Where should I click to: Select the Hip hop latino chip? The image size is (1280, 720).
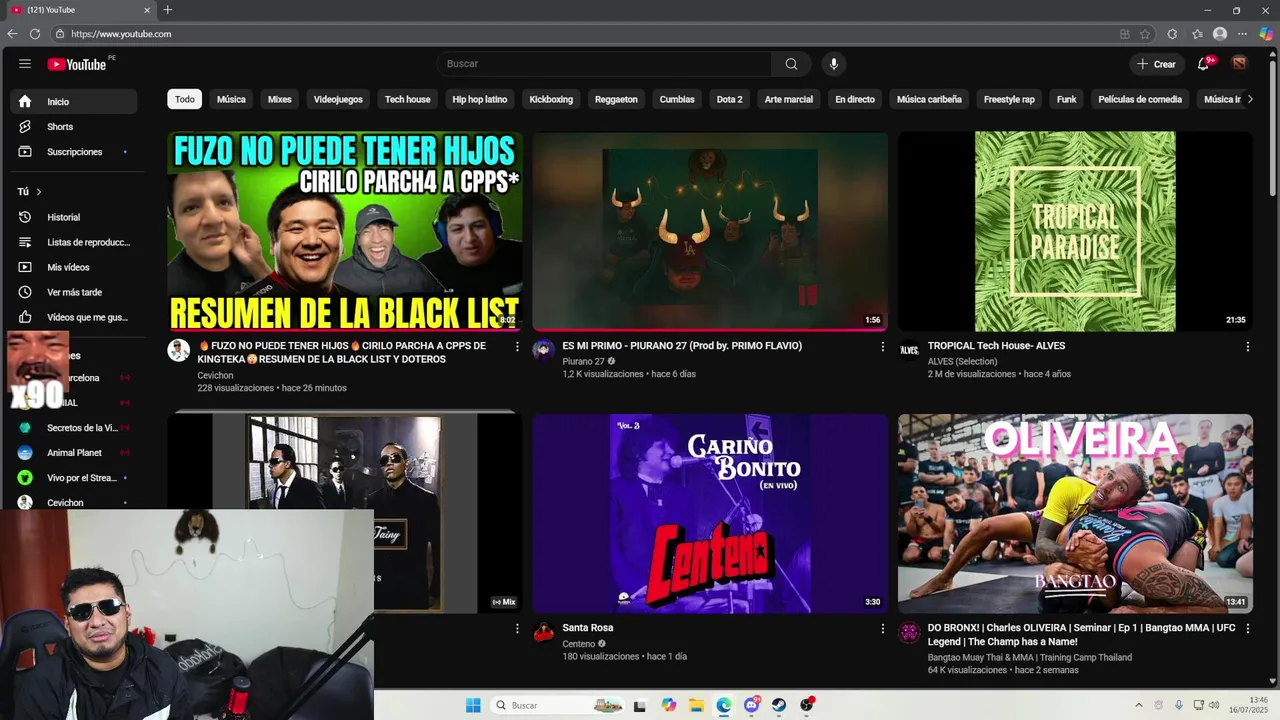480,99
